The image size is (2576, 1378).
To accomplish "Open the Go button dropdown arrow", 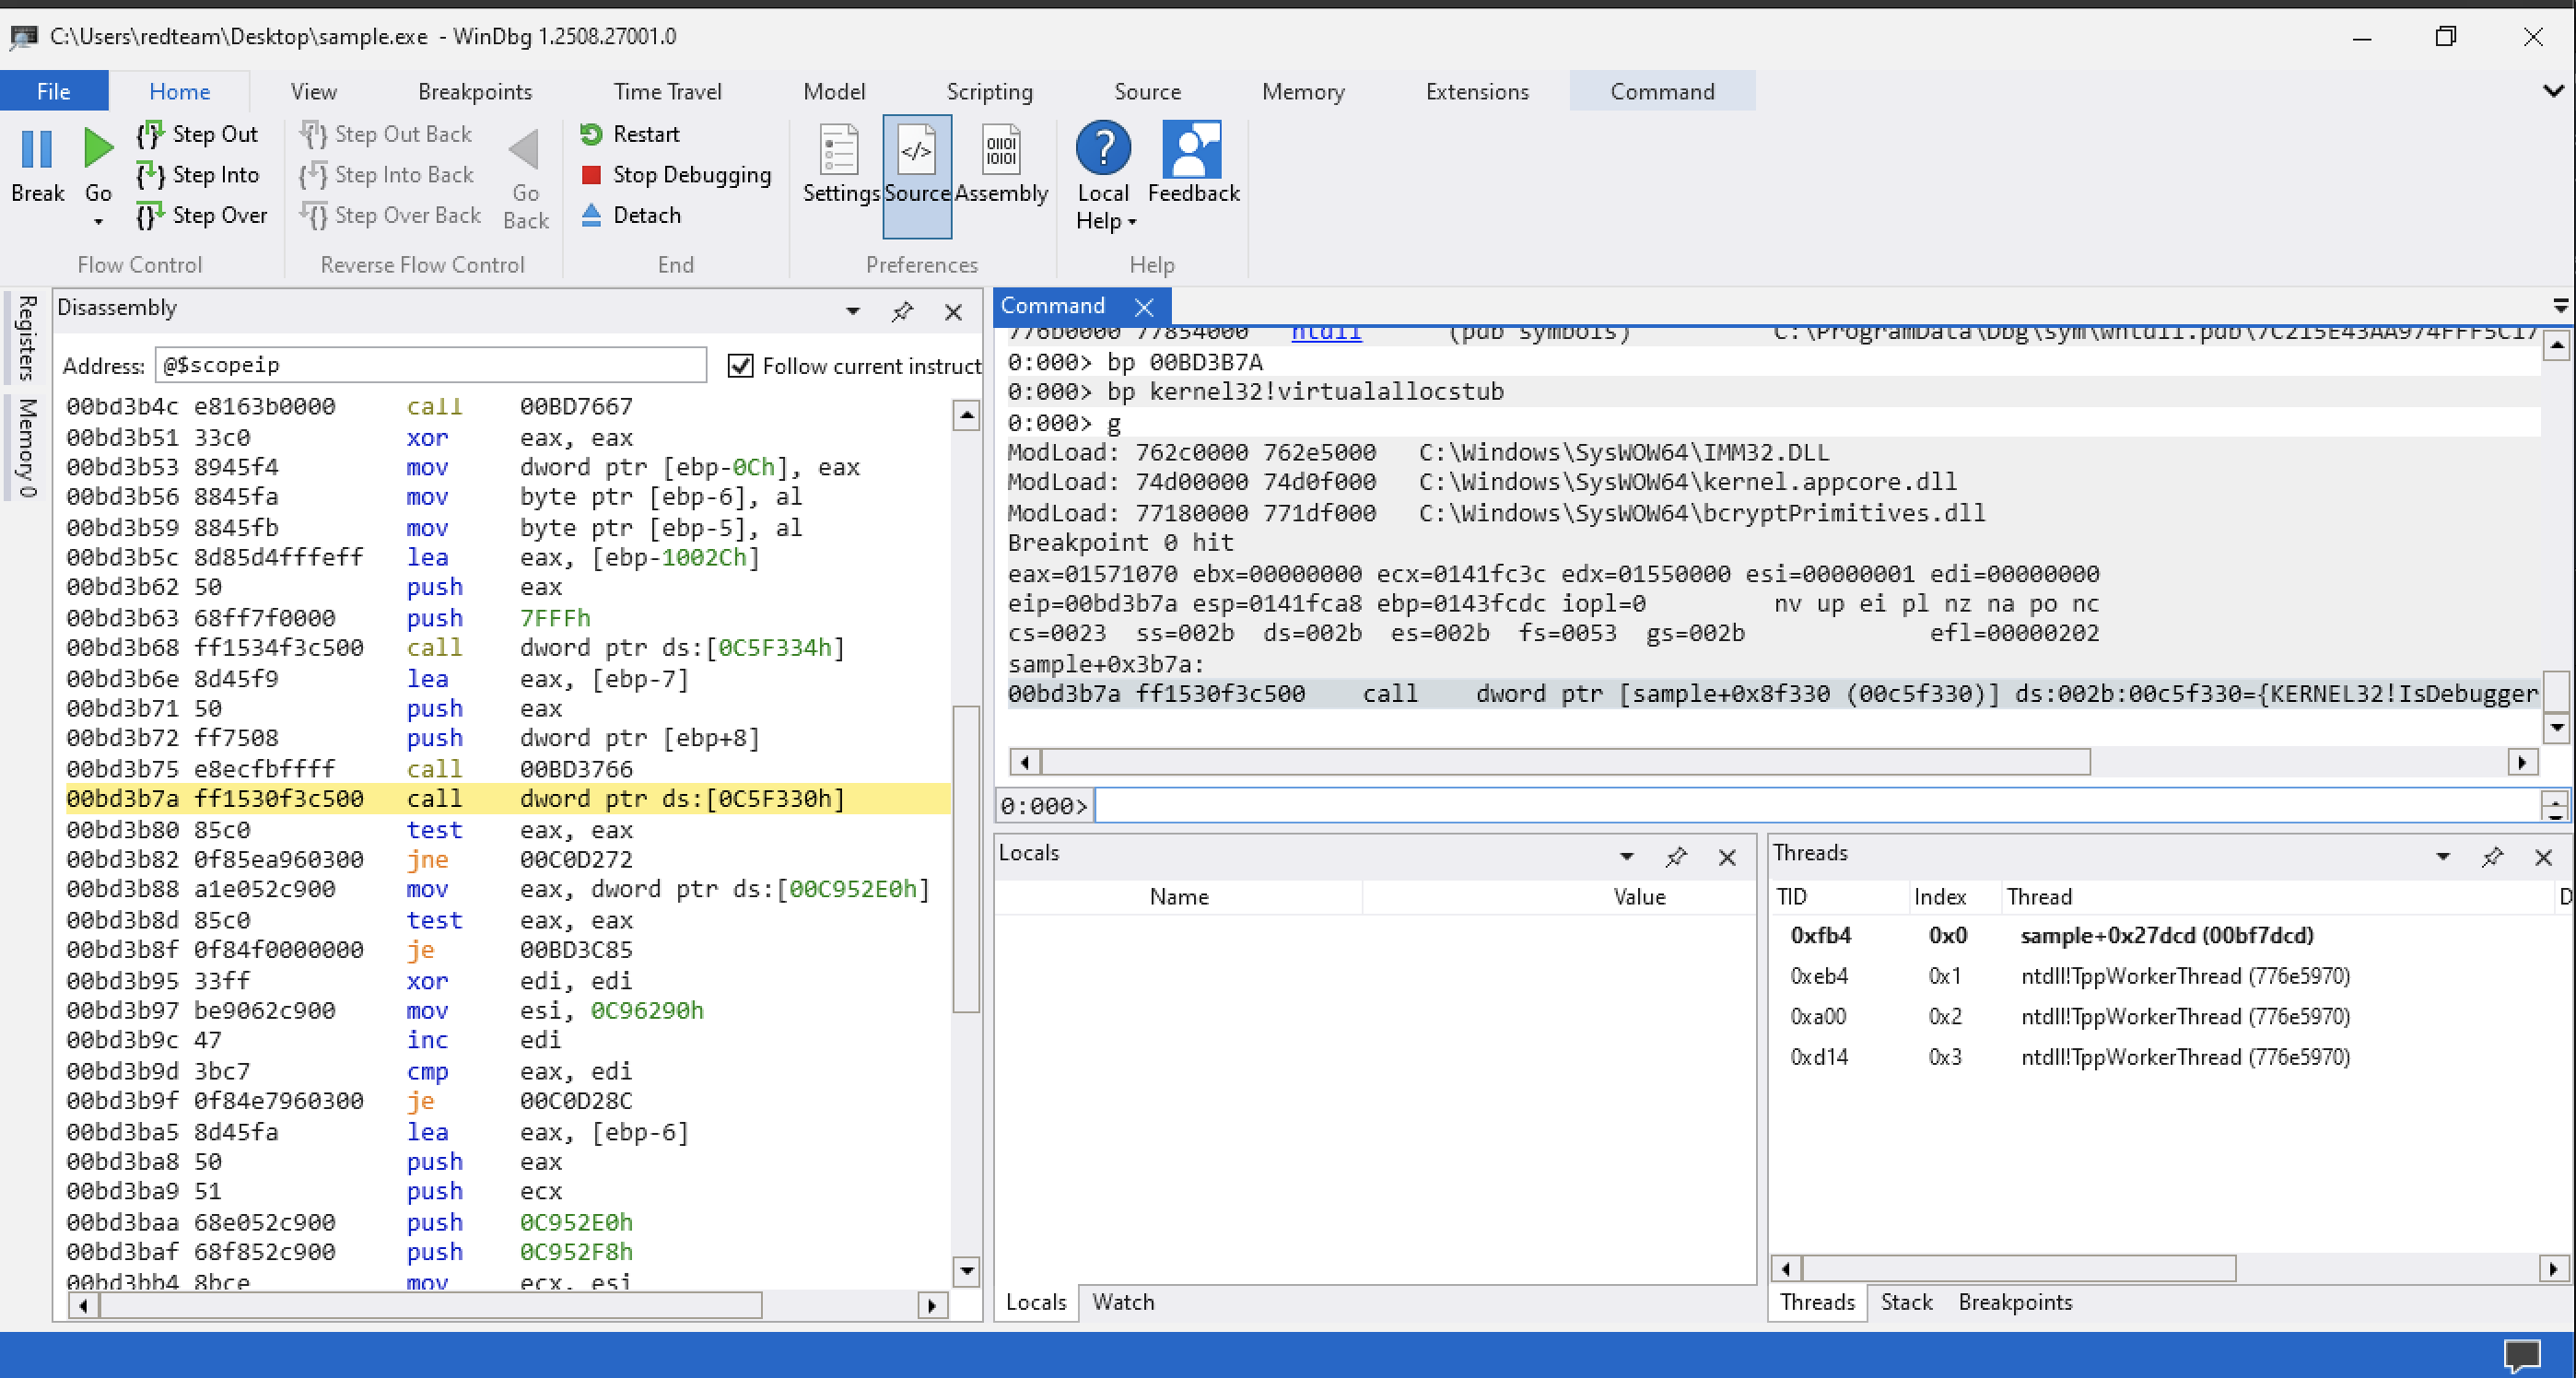I will pyautogui.click(x=98, y=222).
